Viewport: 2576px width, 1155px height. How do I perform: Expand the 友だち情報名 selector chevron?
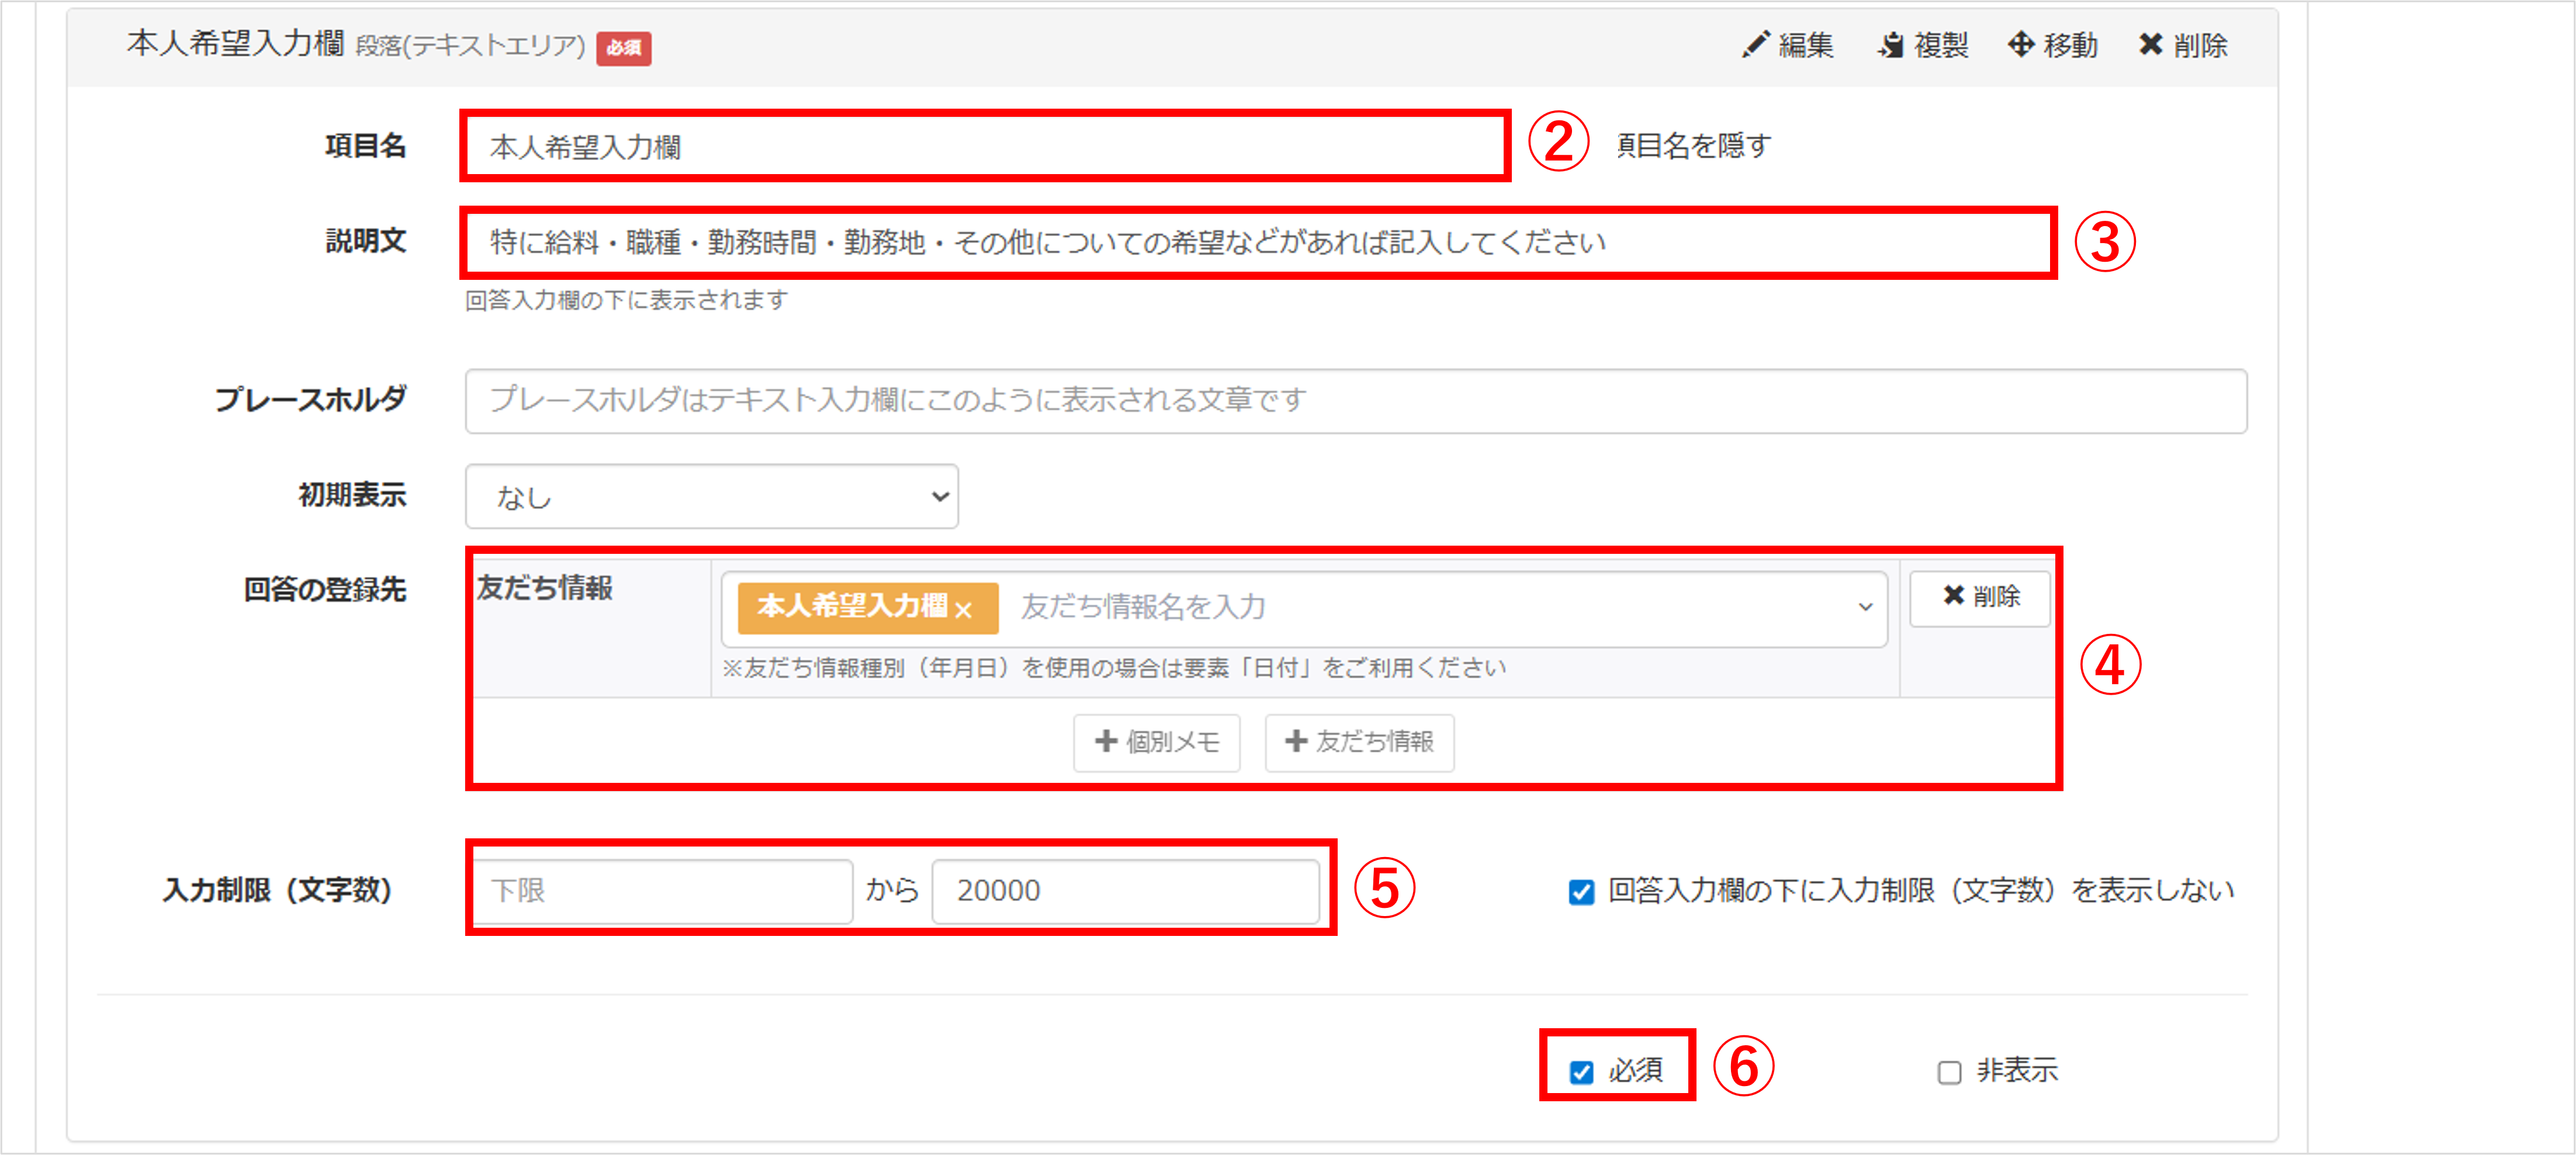pyautogui.click(x=1865, y=607)
